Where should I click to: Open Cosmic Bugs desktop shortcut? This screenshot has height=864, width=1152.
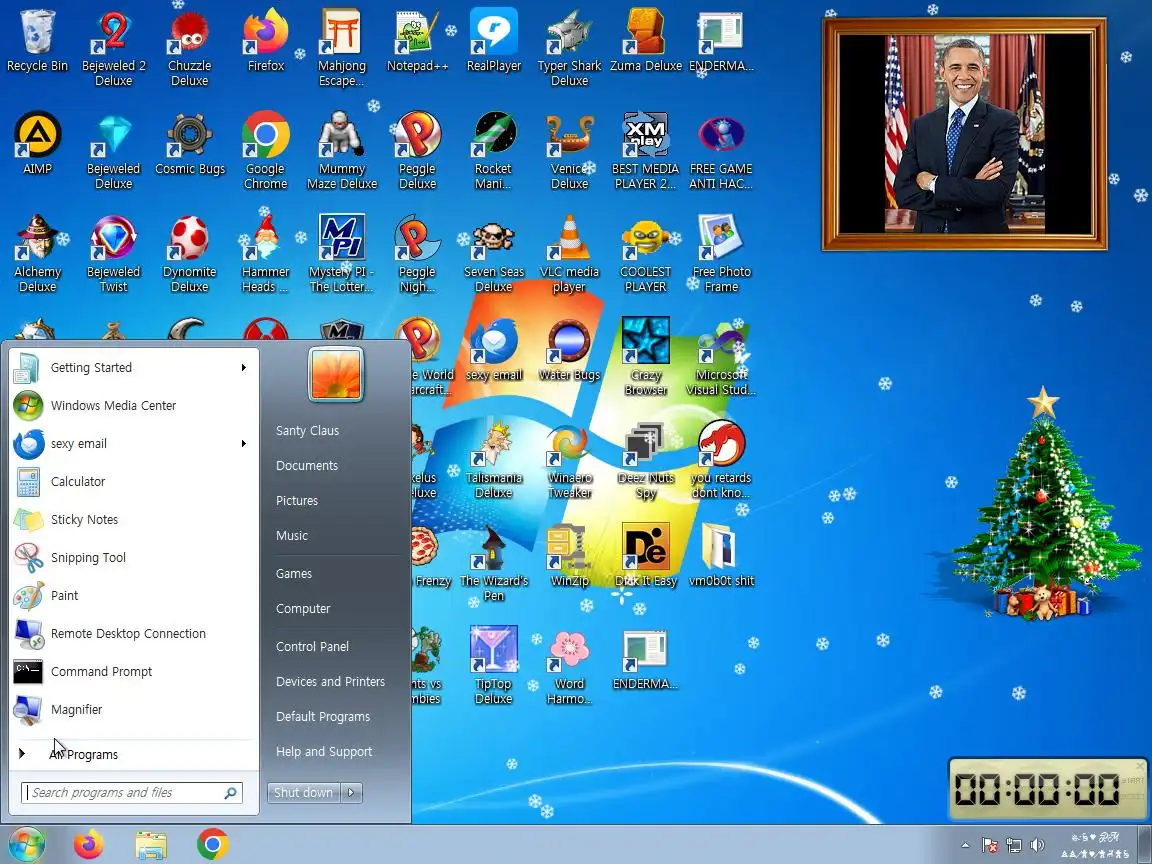190,143
